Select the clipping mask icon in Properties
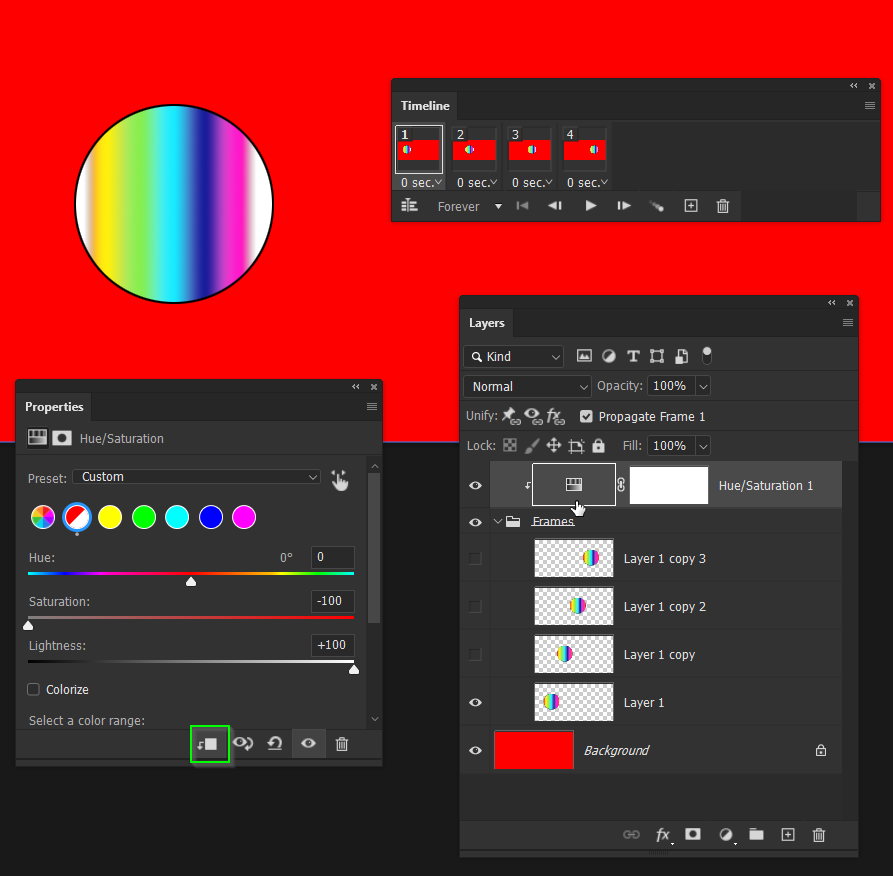 [x=210, y=744]
